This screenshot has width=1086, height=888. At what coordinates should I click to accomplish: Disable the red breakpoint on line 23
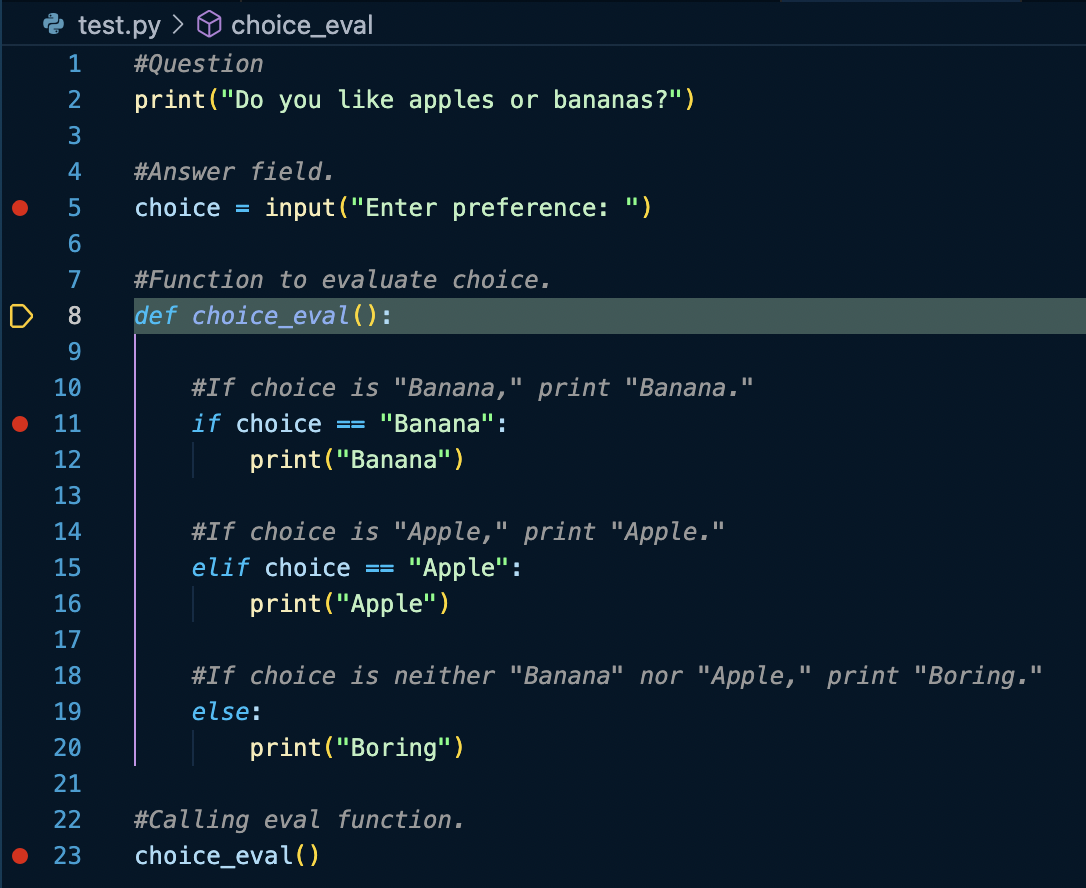[x=20, y=856]
